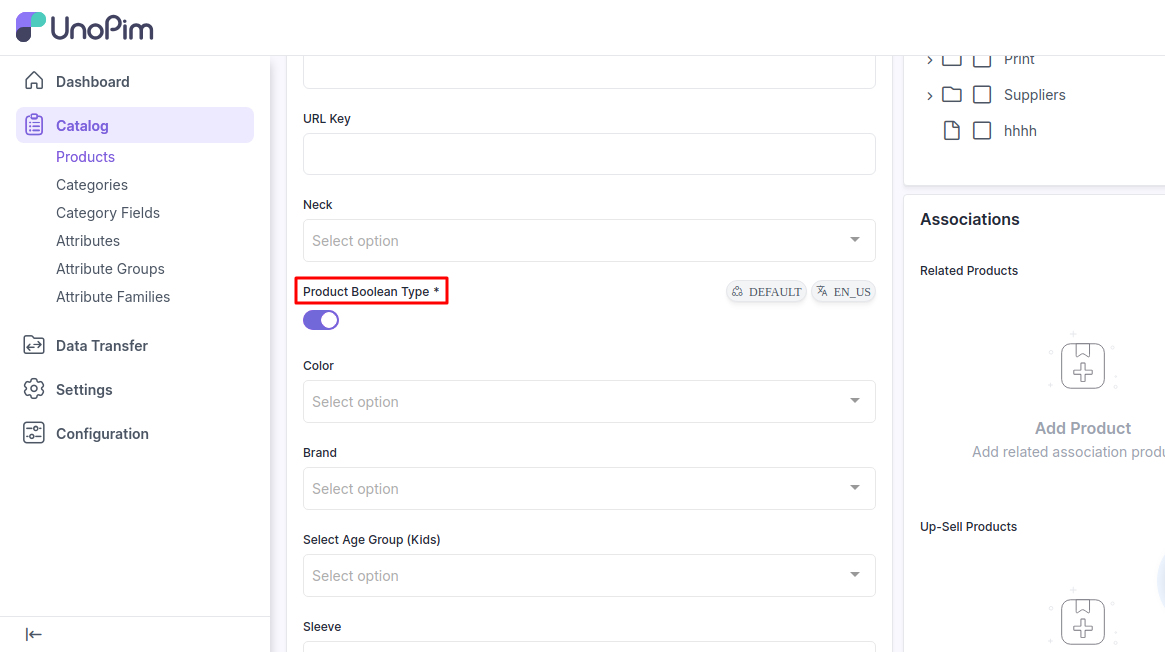Open the Brand select dropdown

point(589,489)
